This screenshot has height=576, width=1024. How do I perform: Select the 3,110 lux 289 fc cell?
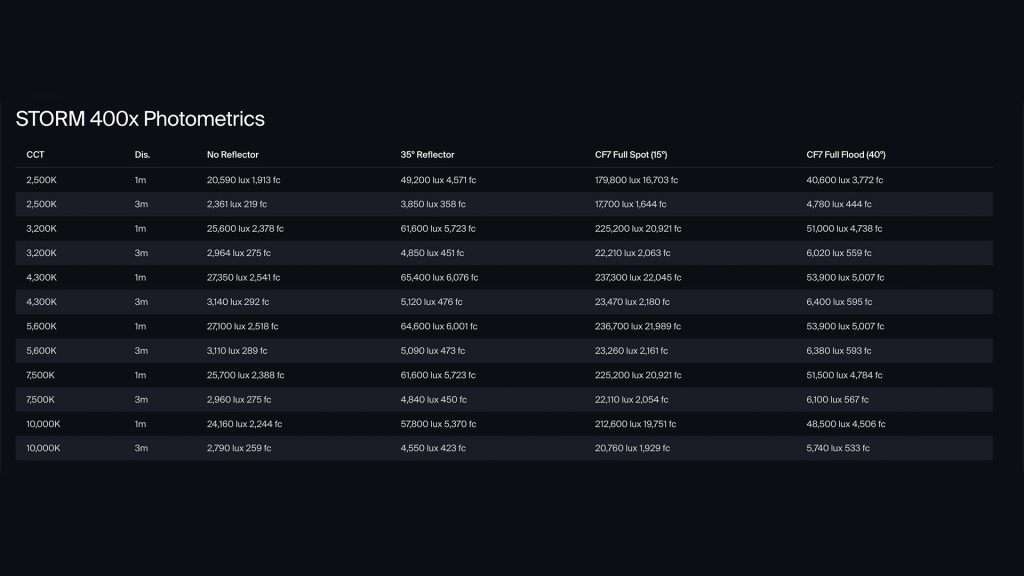(237, 351)
